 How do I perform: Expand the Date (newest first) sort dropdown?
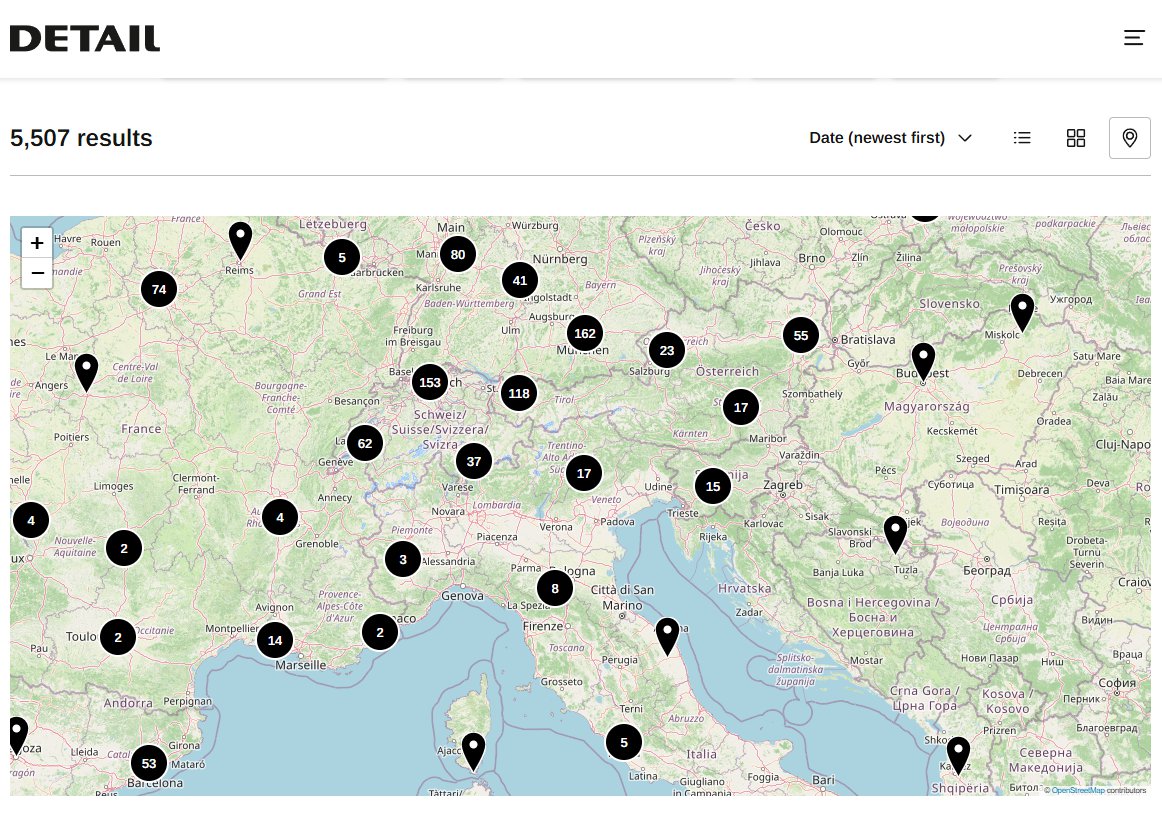coord(890,138)
